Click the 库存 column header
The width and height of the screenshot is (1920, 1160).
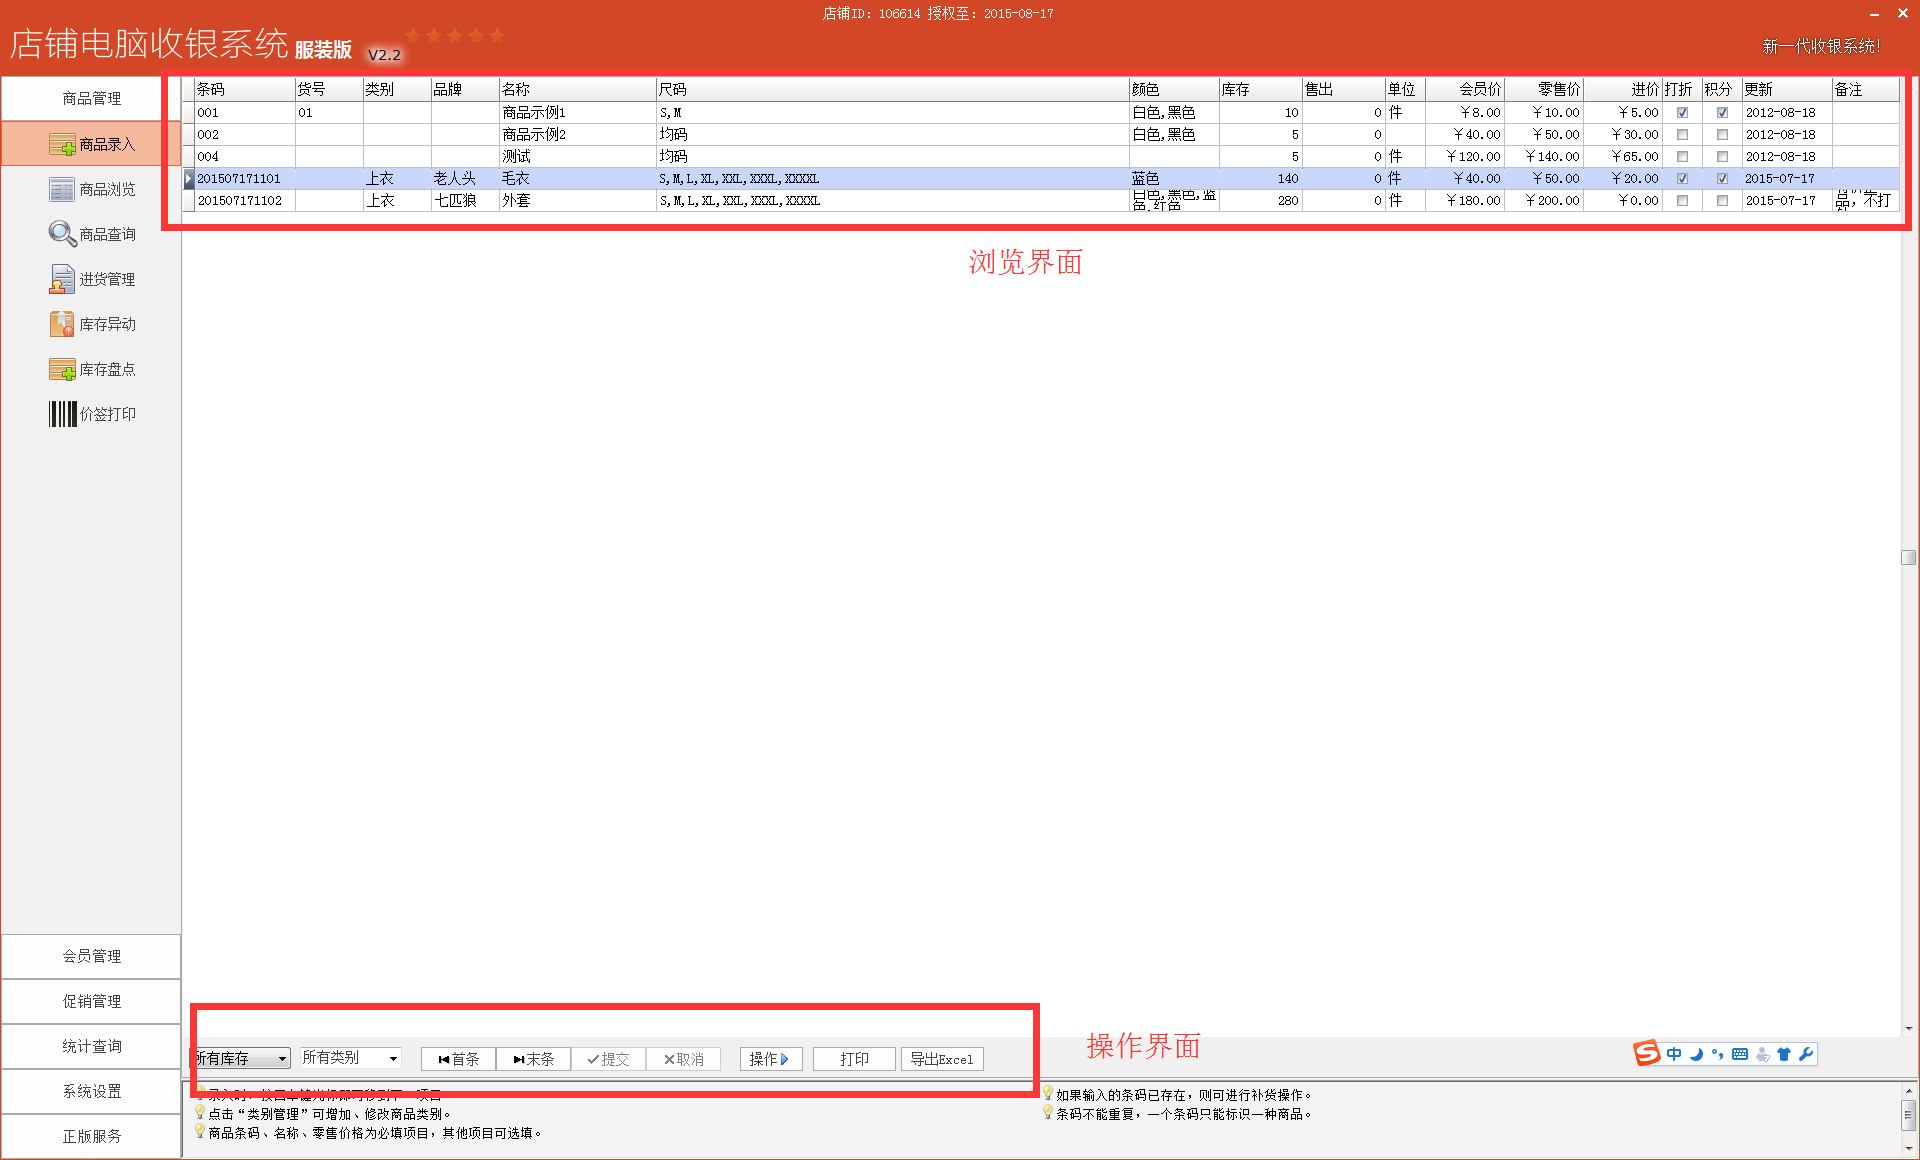(x=1260, y=89)
